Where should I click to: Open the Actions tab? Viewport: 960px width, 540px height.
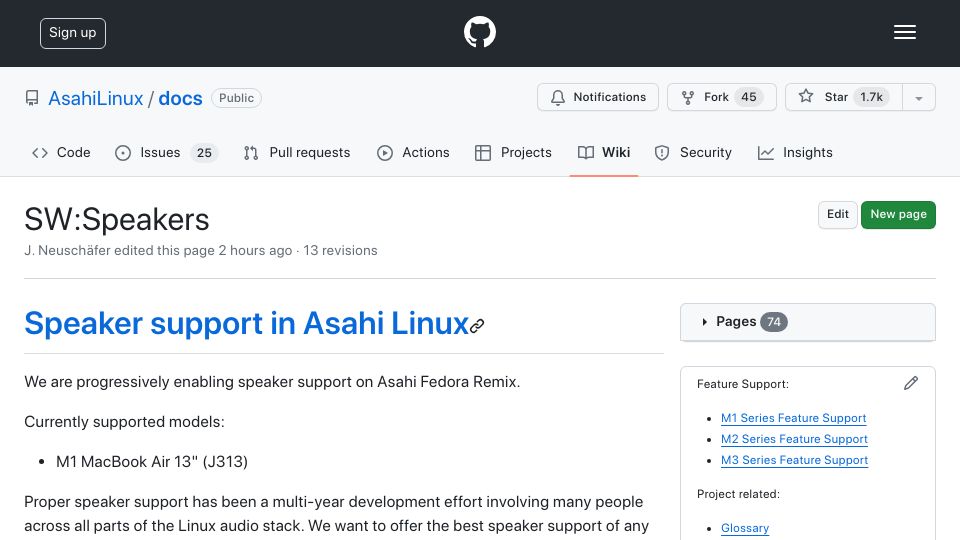[x=413, y=152]
